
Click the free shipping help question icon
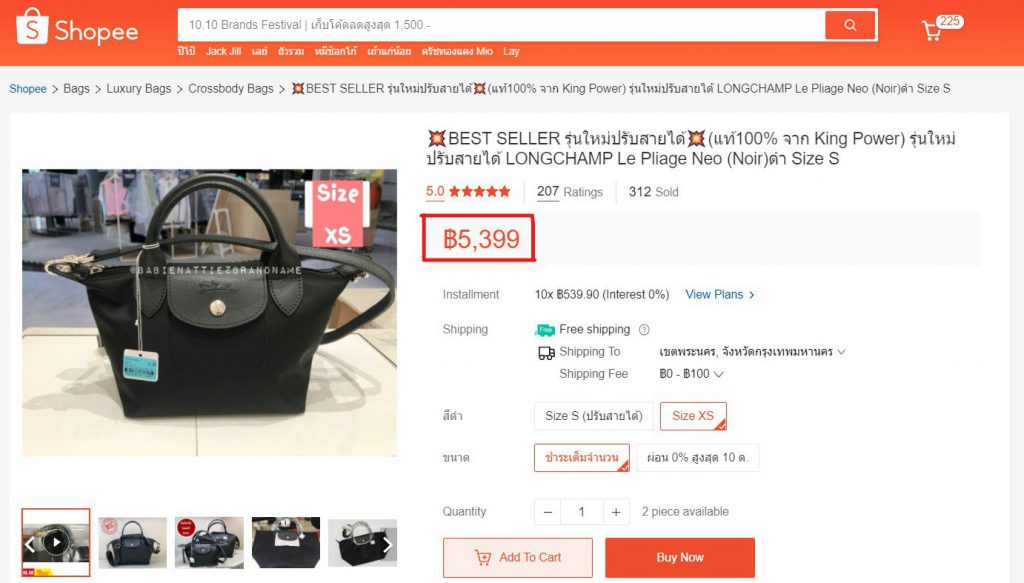pos(644,330)
